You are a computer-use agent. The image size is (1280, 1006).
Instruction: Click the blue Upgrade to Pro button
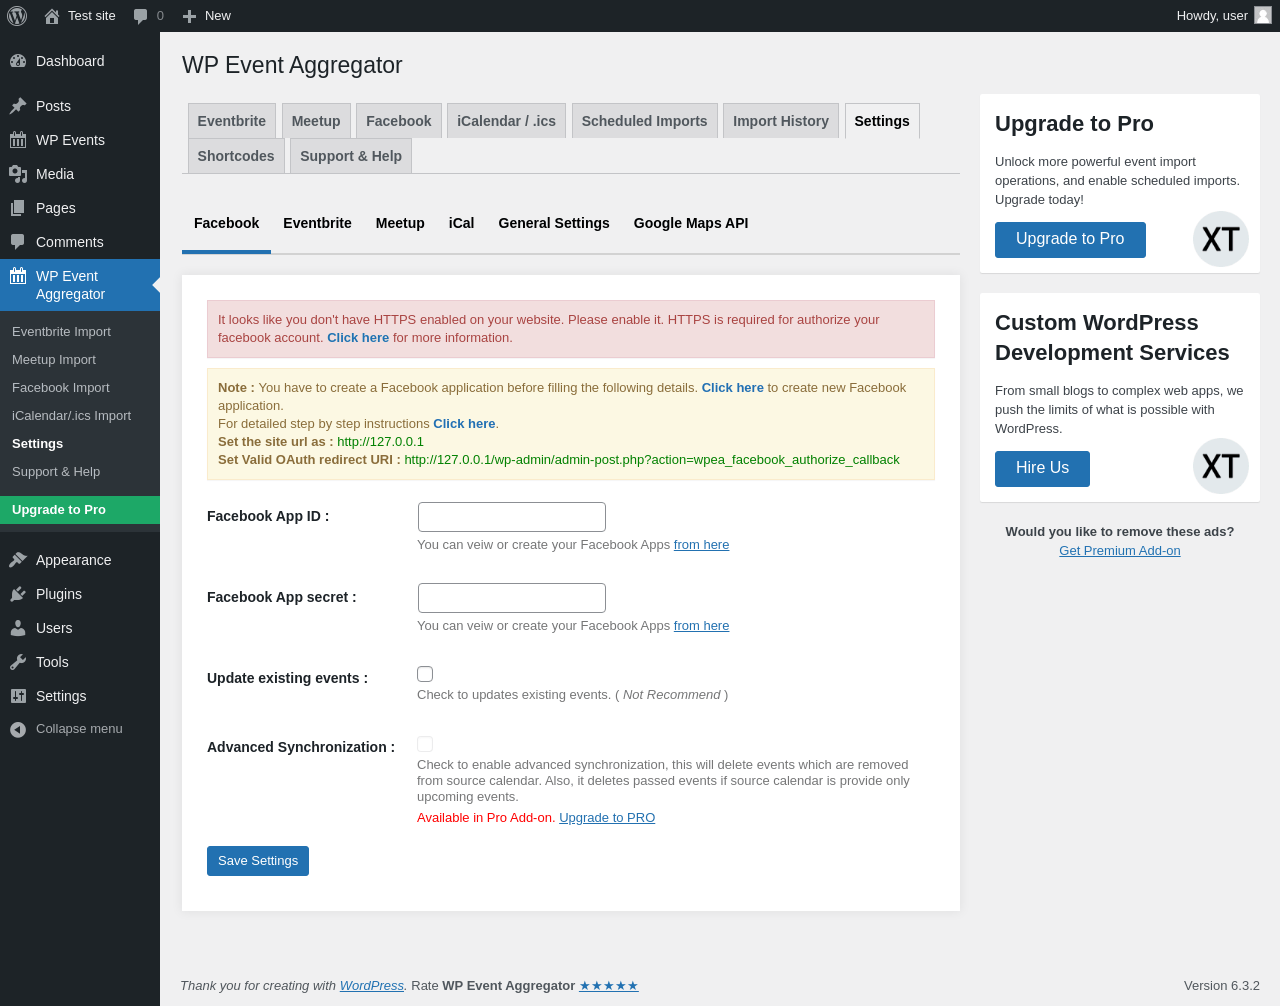click(x=1070, y=240)
